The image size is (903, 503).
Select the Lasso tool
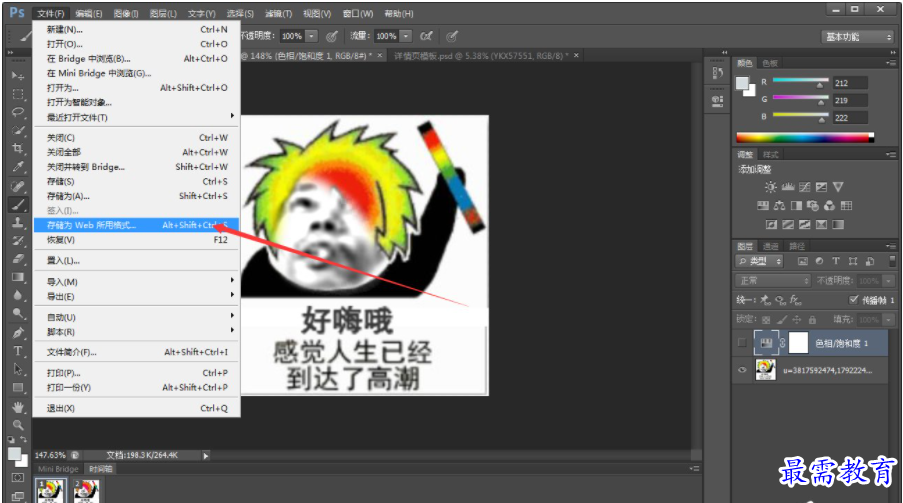tap(18, 112)
